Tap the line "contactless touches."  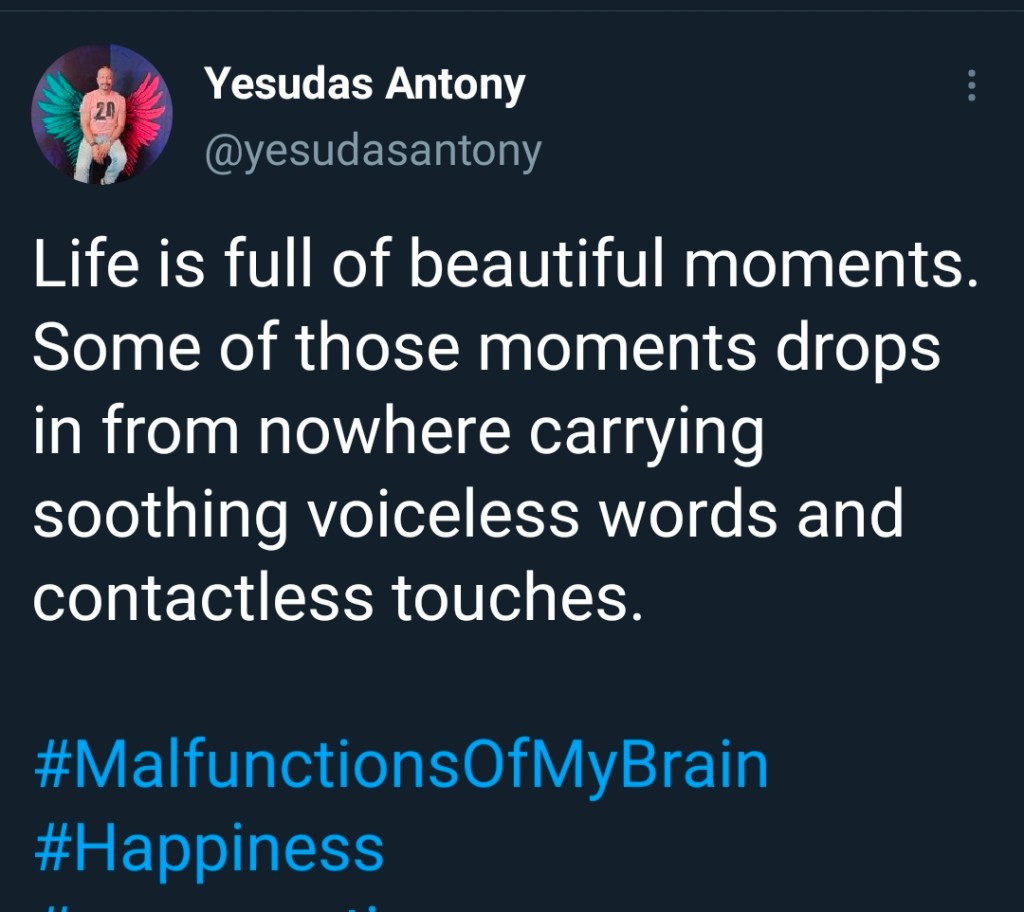(x=337, y=596)
